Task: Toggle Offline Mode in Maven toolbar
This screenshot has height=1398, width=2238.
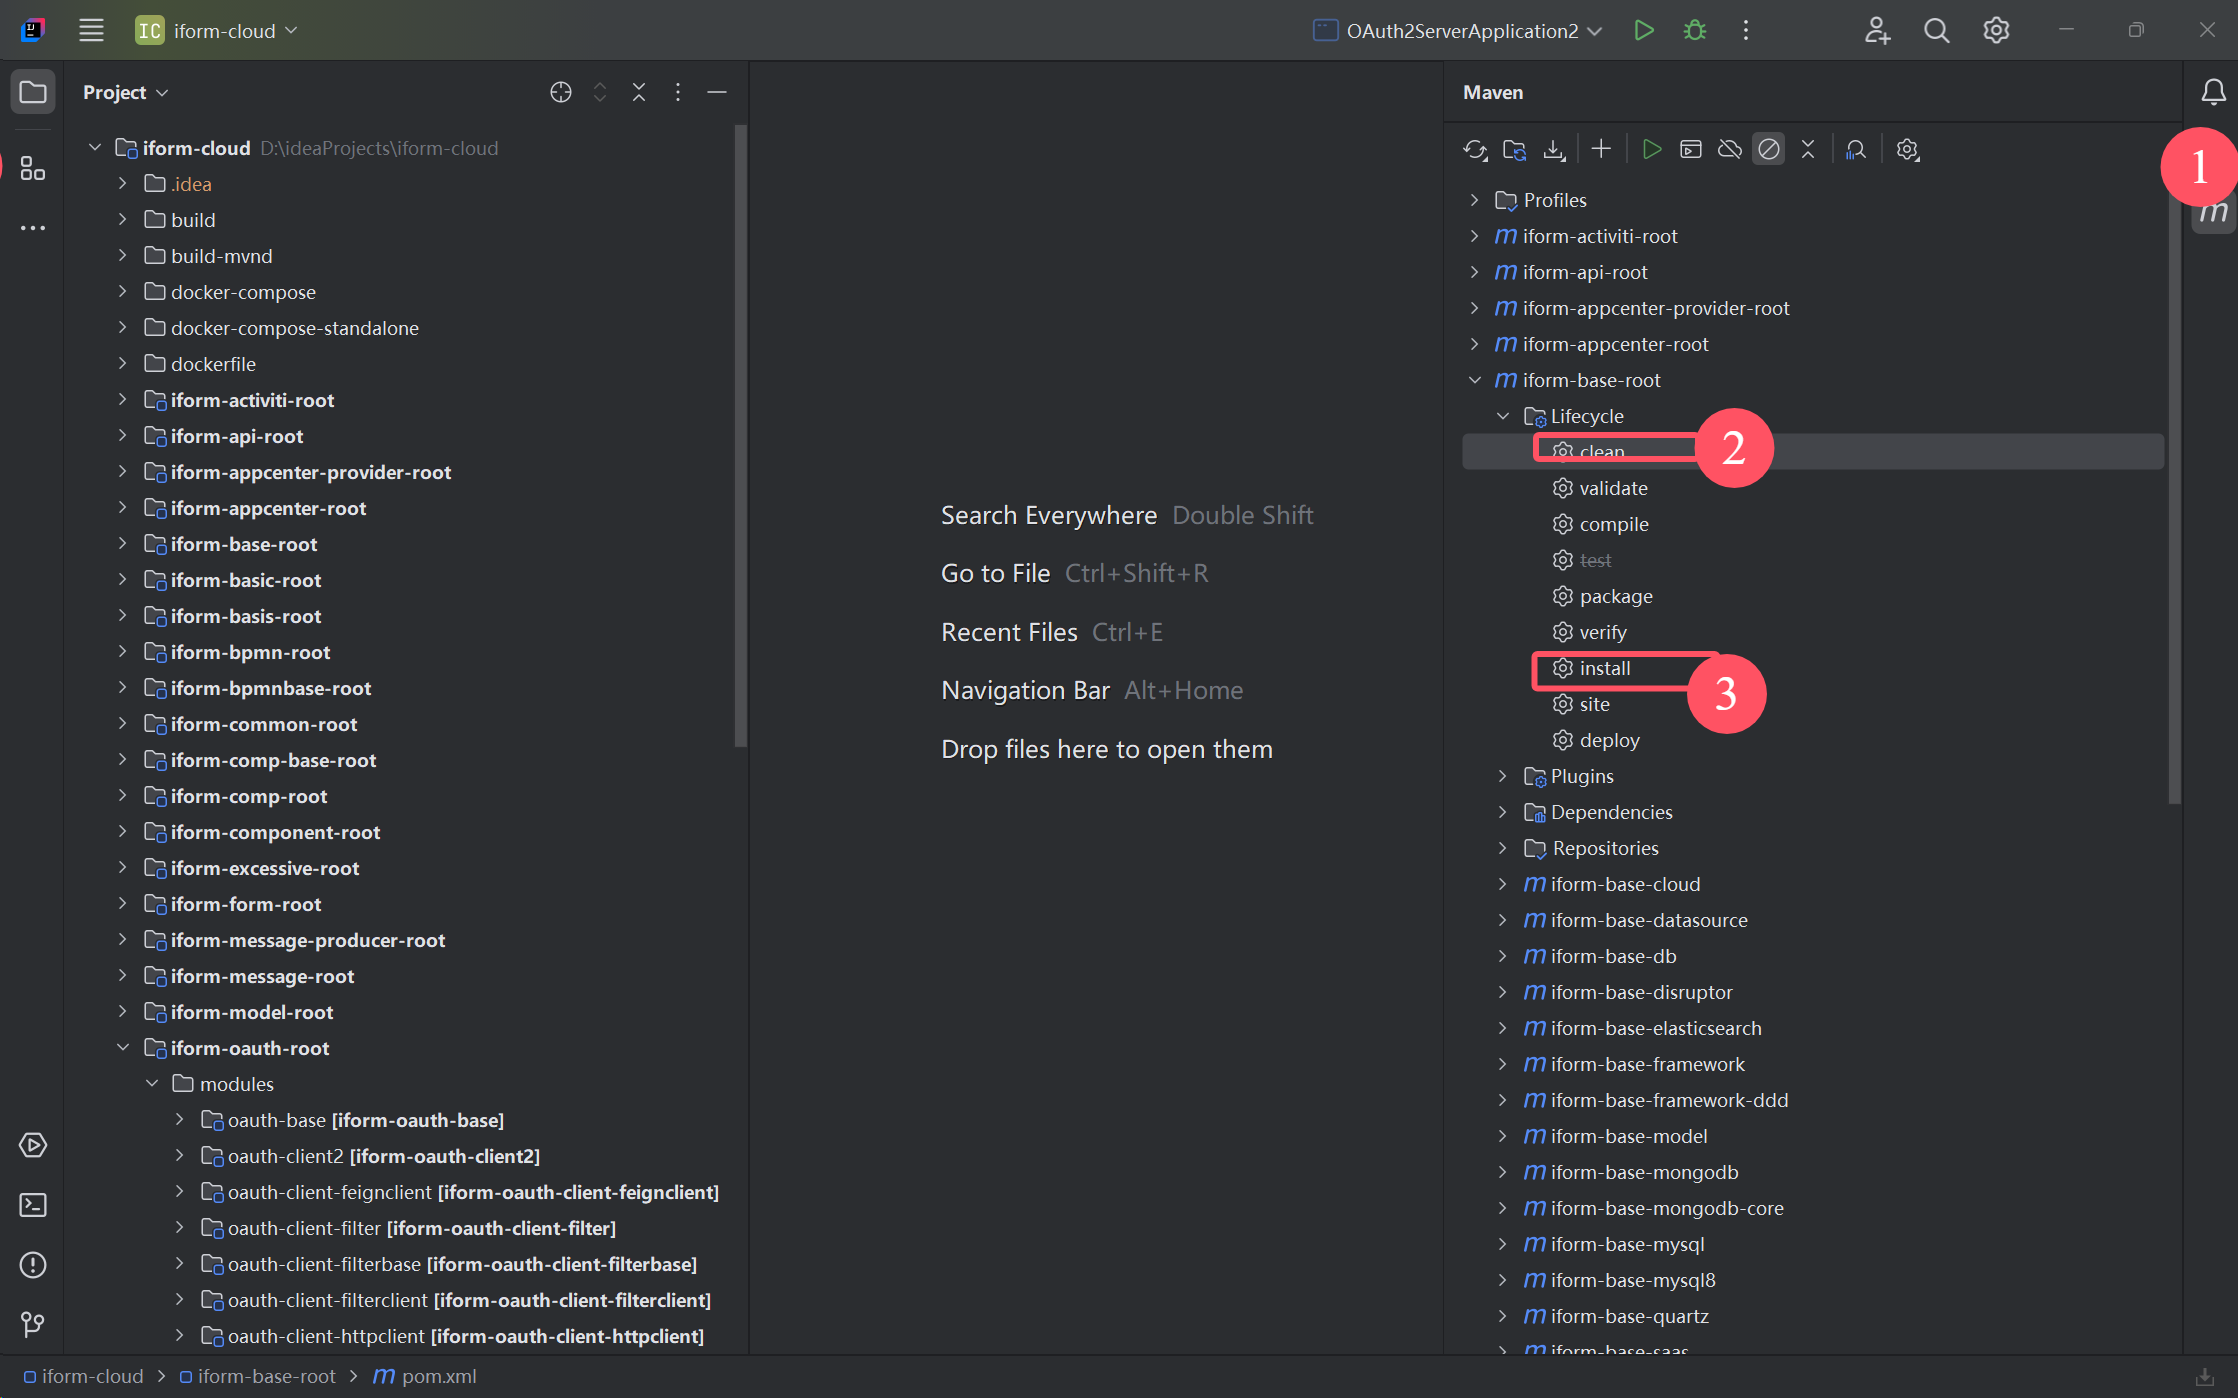Action: (x=1729, y=150)
